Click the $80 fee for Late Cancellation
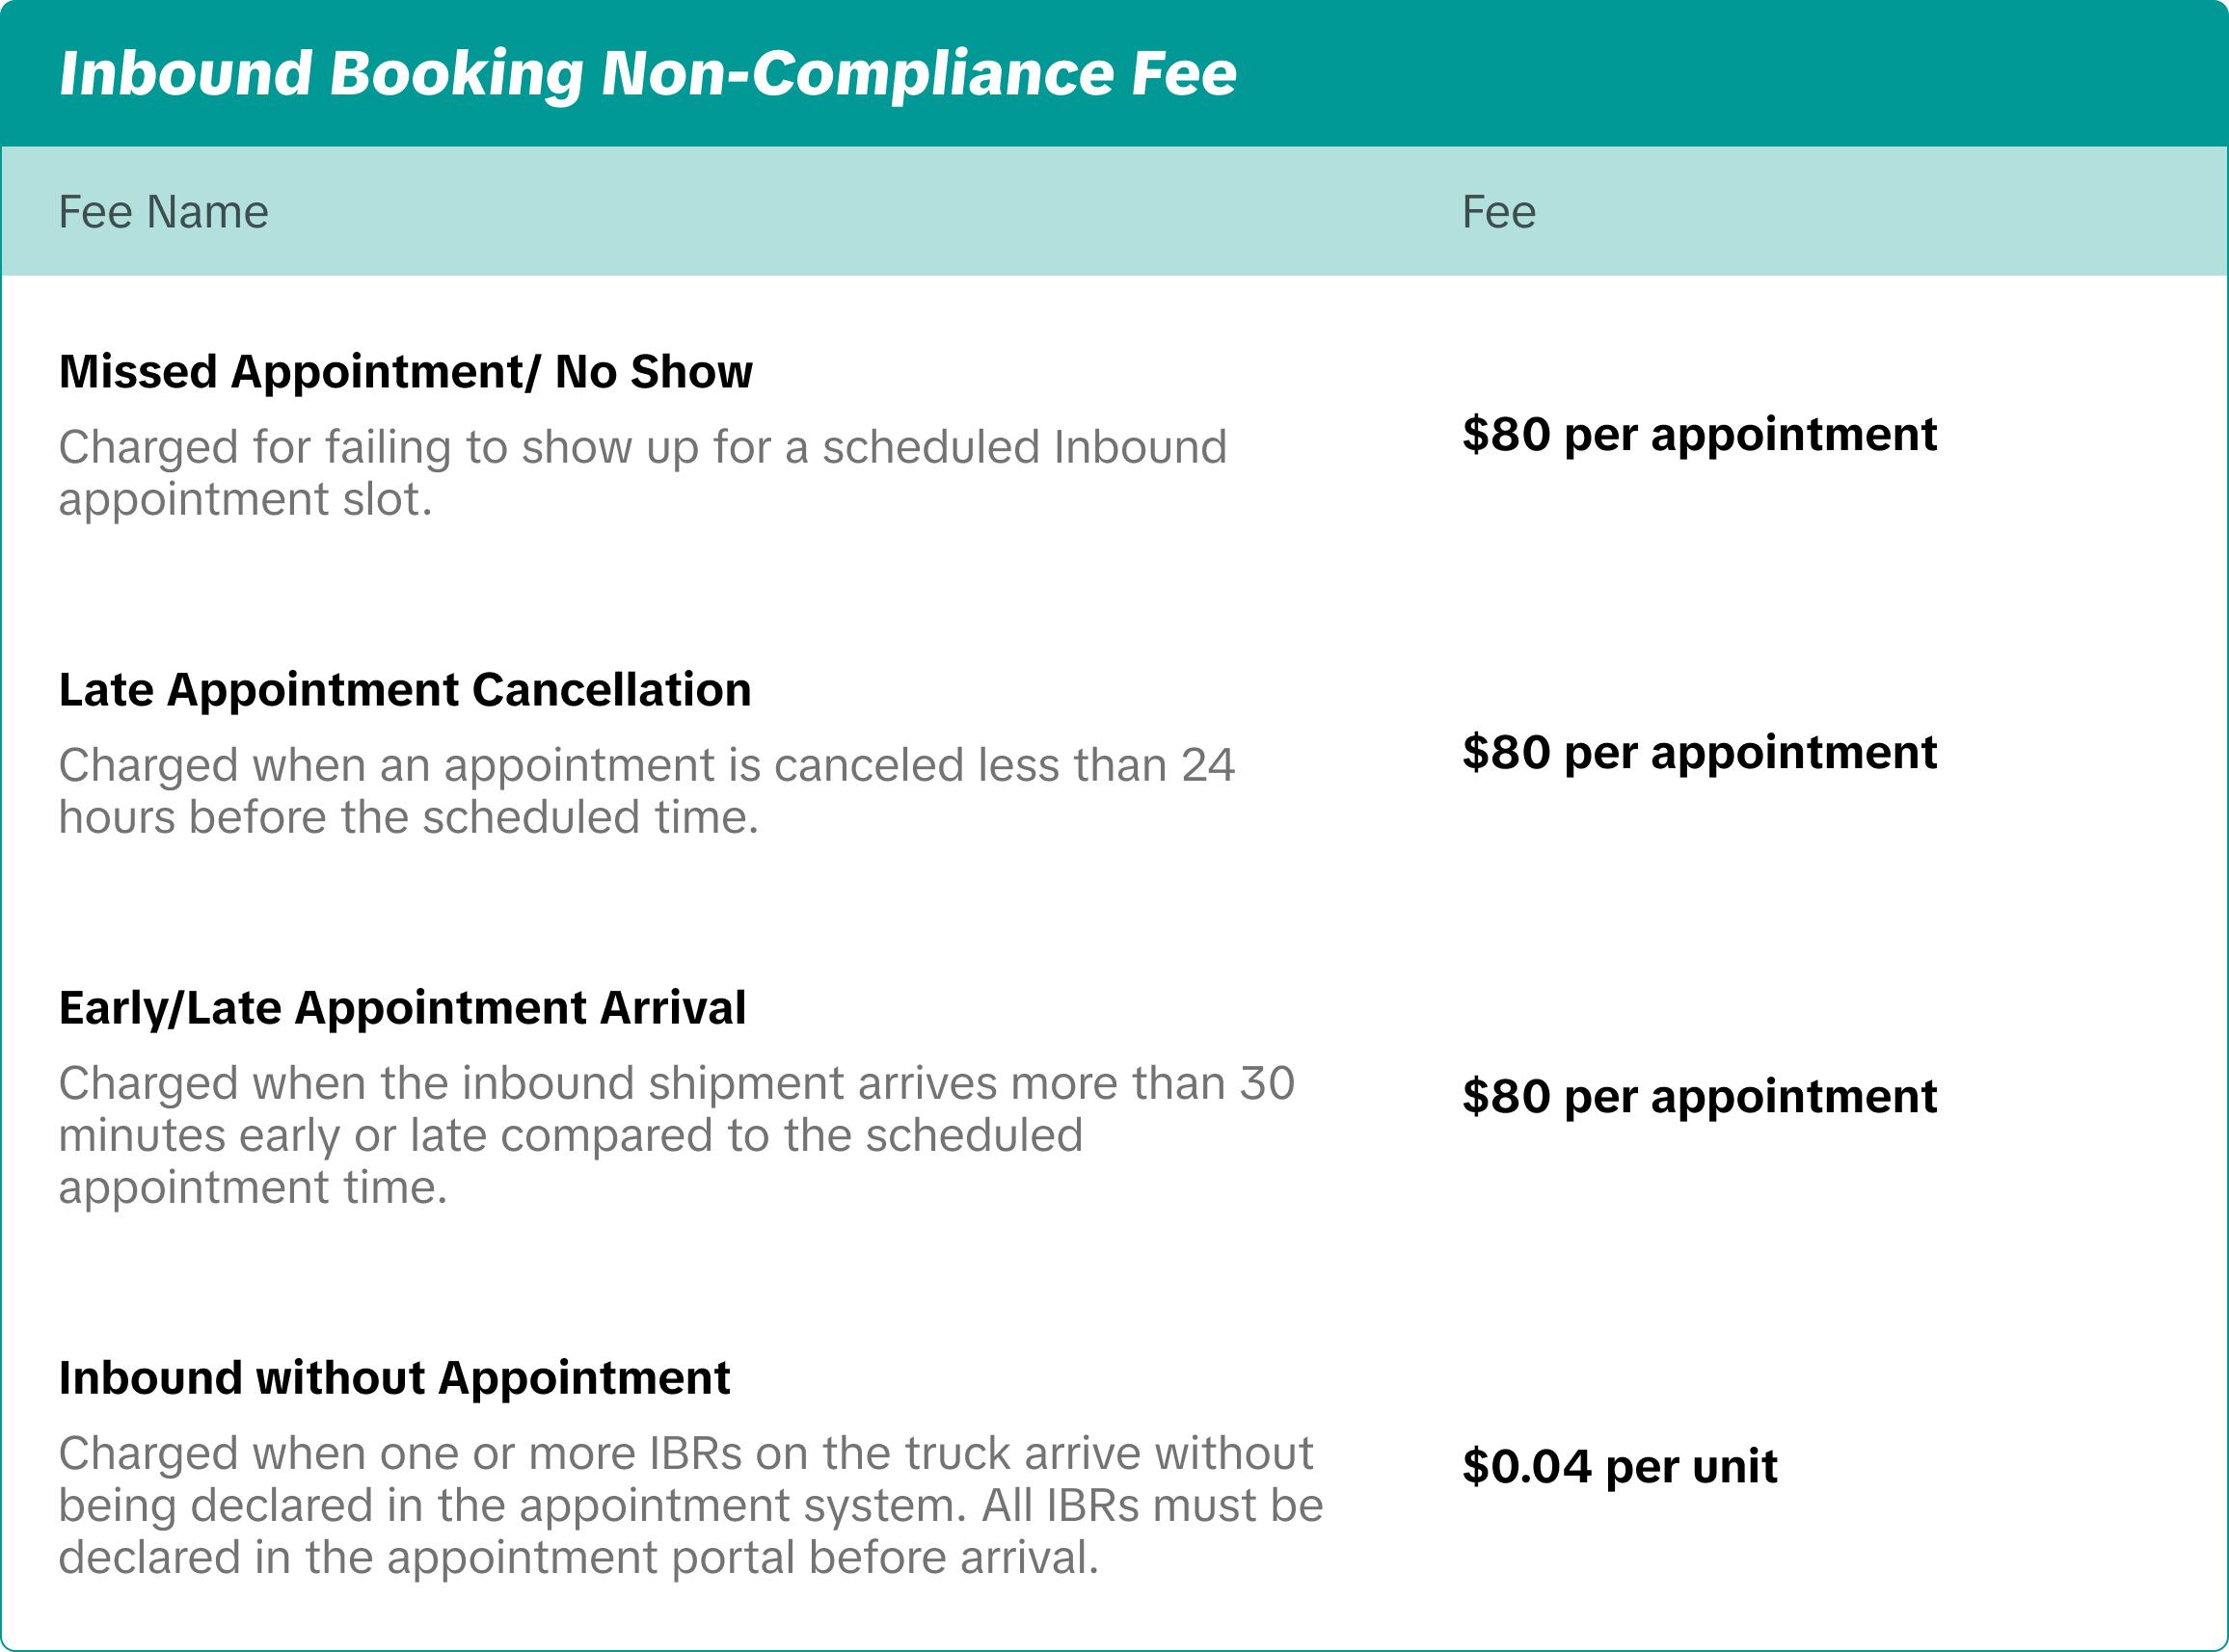Viewport: 2229px width, 1652px height. pyautogui.click(x=1699, y=752)
